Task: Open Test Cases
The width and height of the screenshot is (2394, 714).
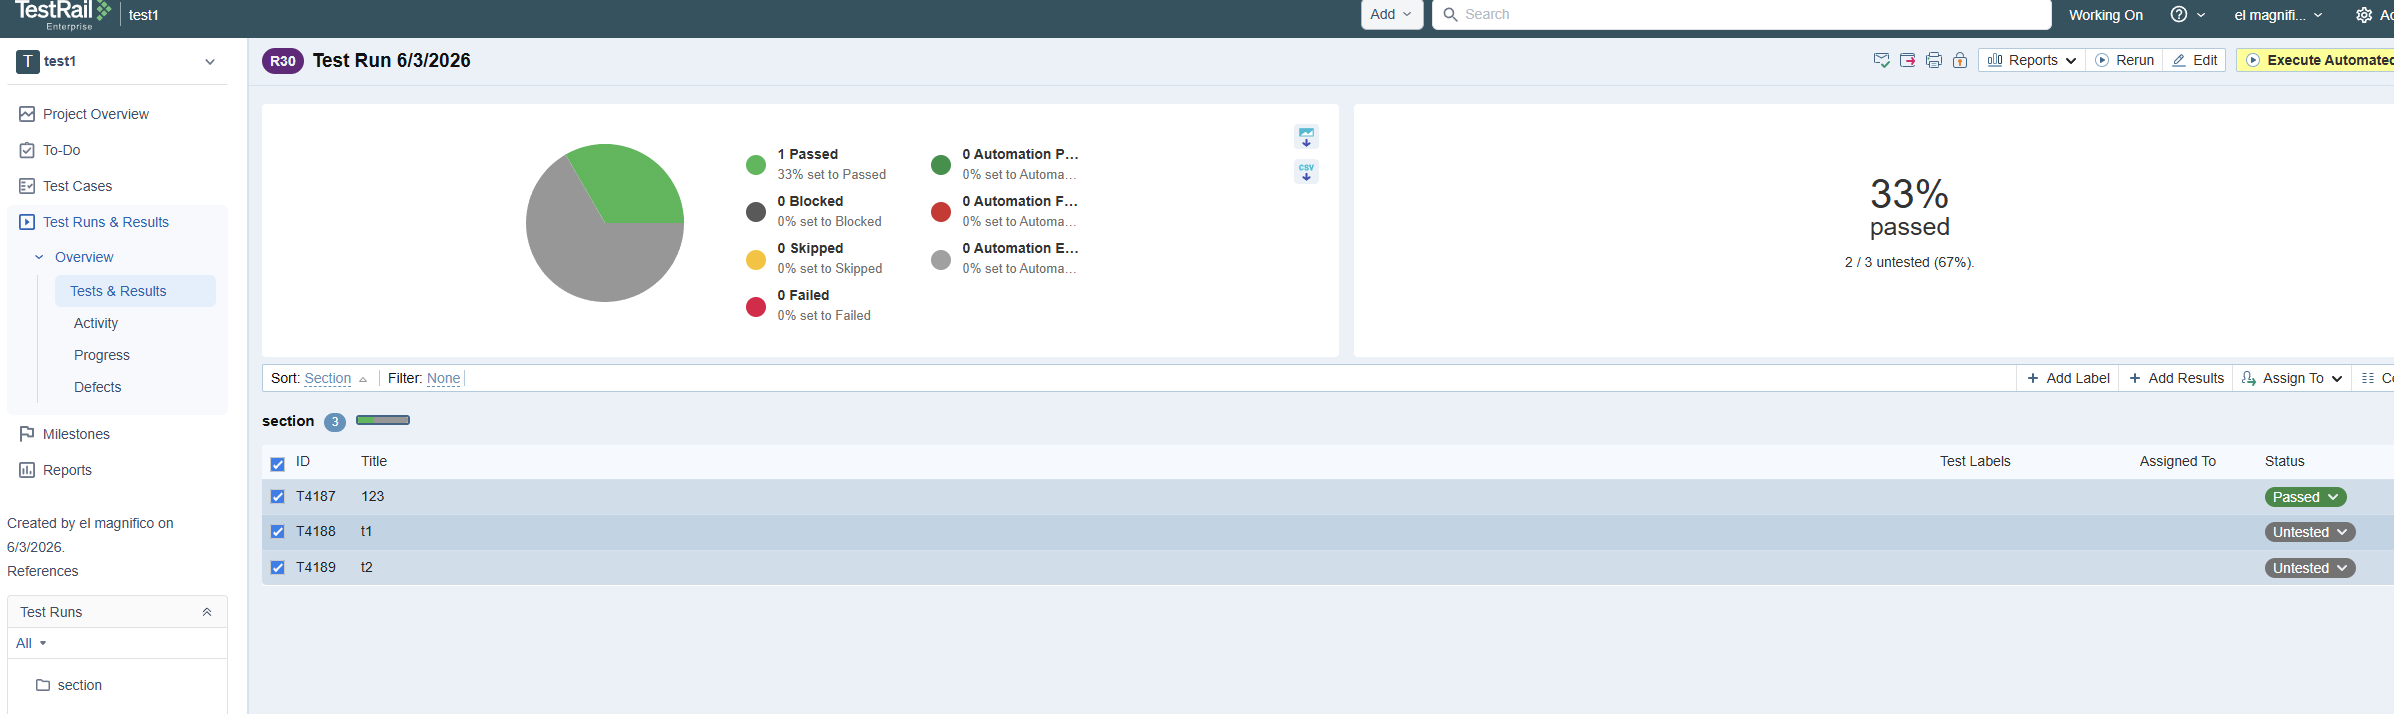Action: (x=78, y=186)
